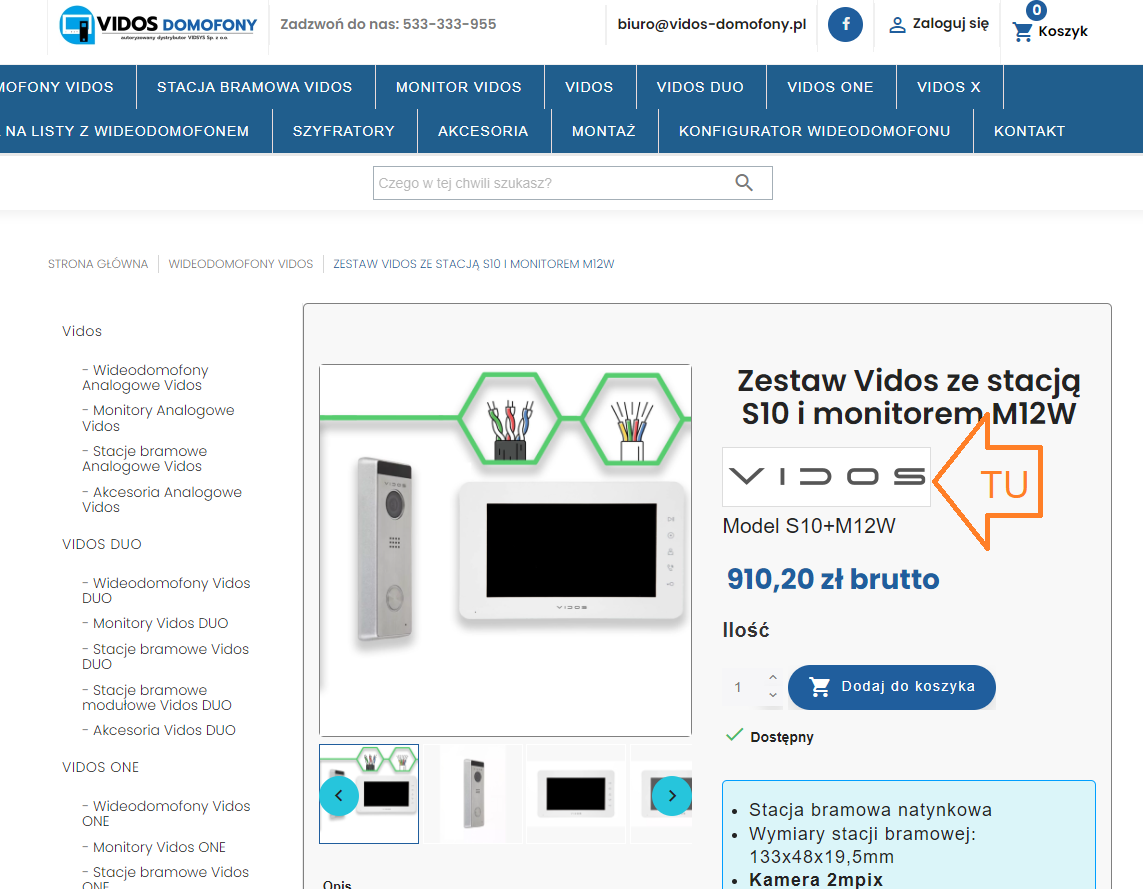
Task: Show previous product thumbnail with left arrow
Action: click(338, 796)
